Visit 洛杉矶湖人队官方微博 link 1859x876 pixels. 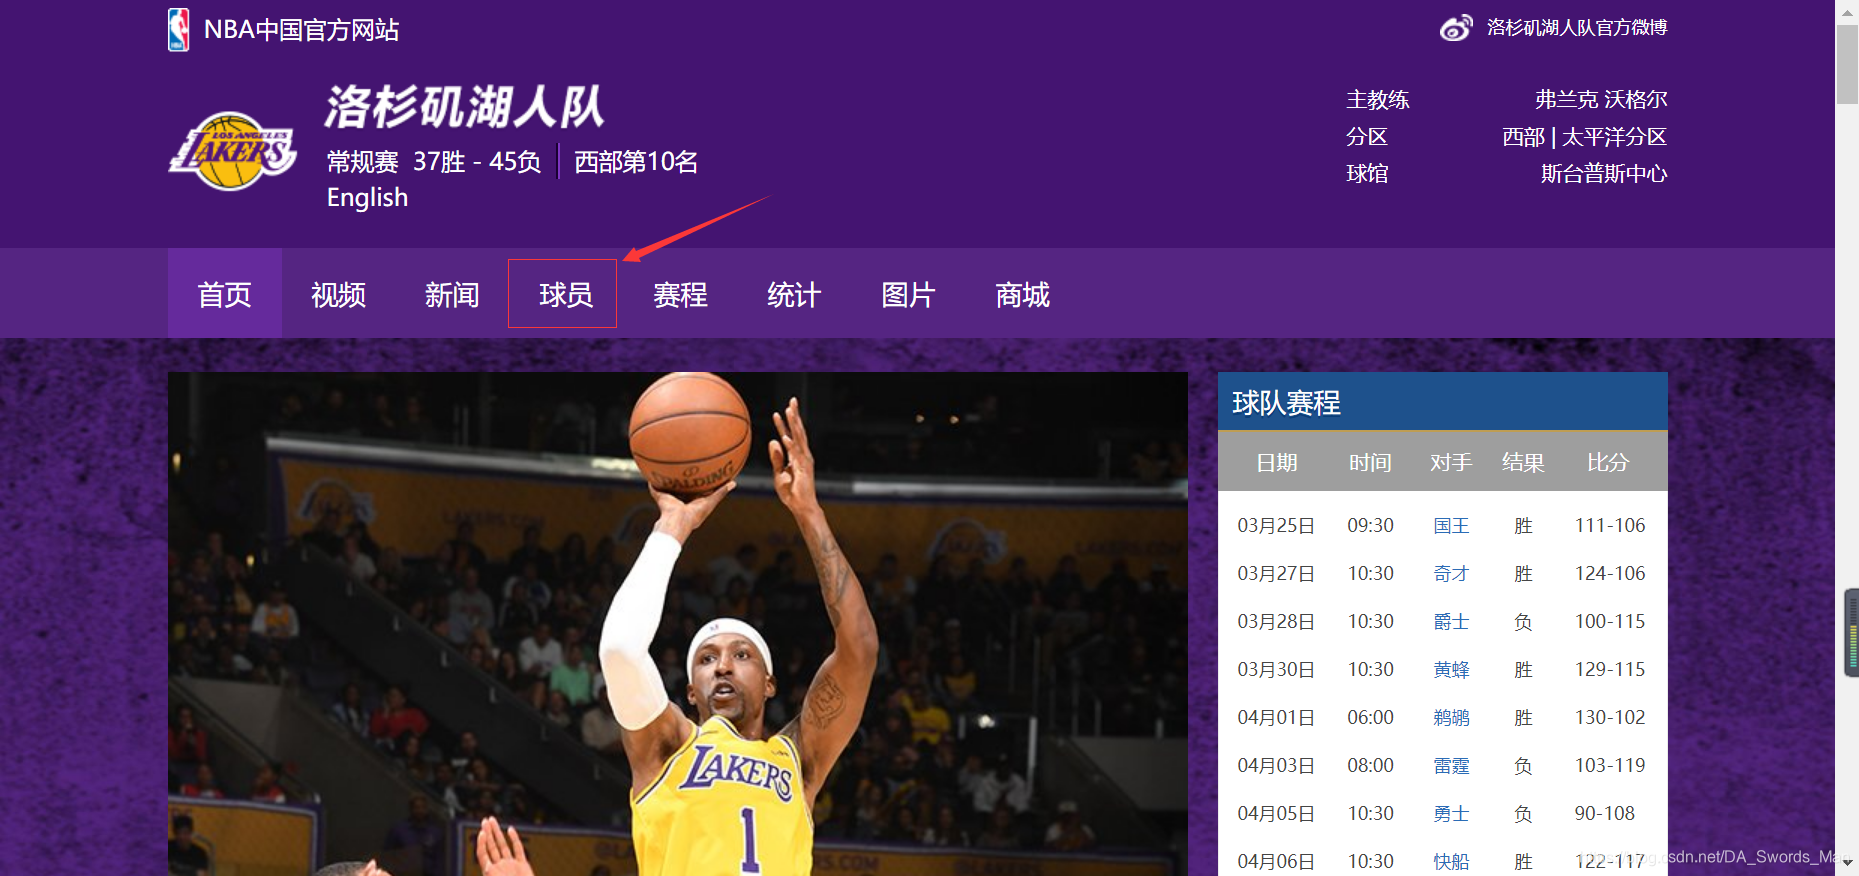pyautogui.click(x=1577, y=28)
